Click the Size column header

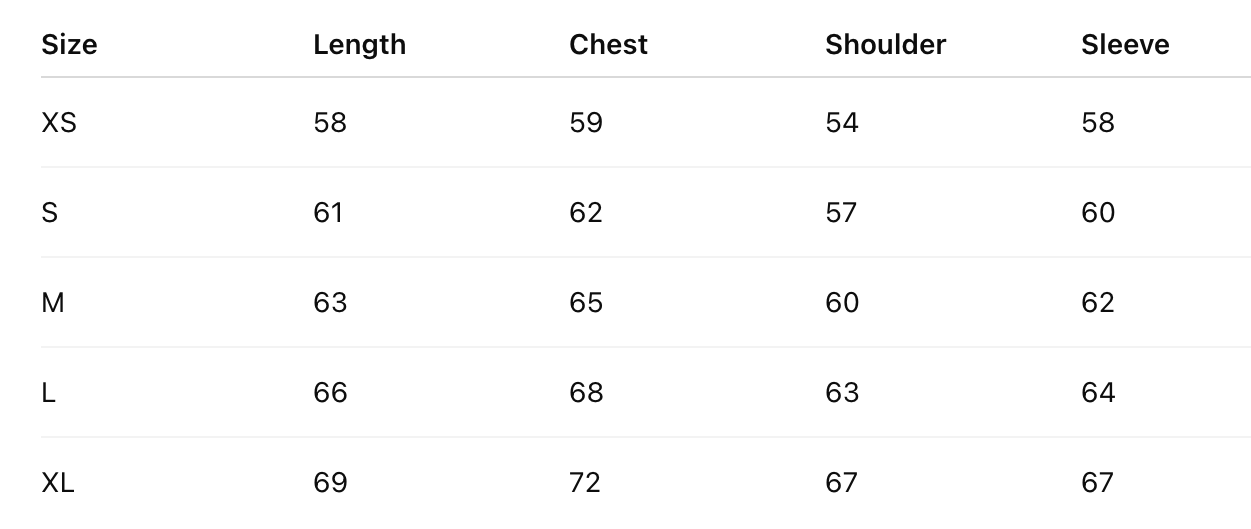click(x=69, y=45)
